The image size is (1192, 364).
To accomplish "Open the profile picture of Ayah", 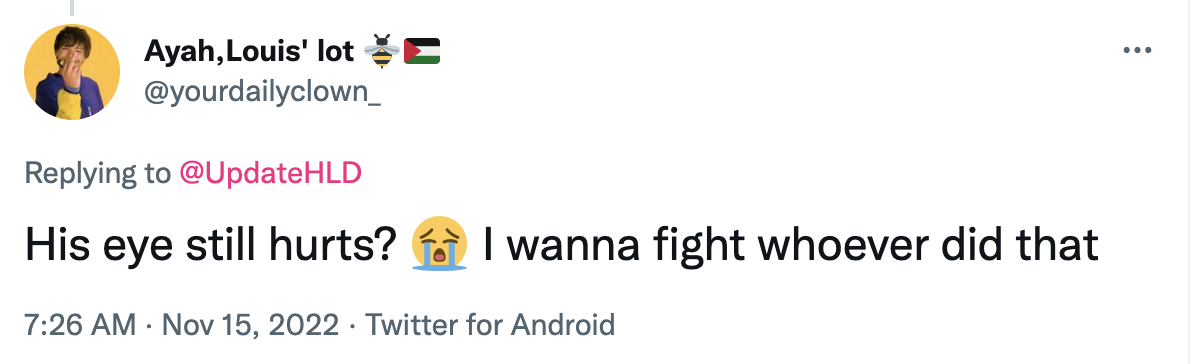I will (72, 72).
